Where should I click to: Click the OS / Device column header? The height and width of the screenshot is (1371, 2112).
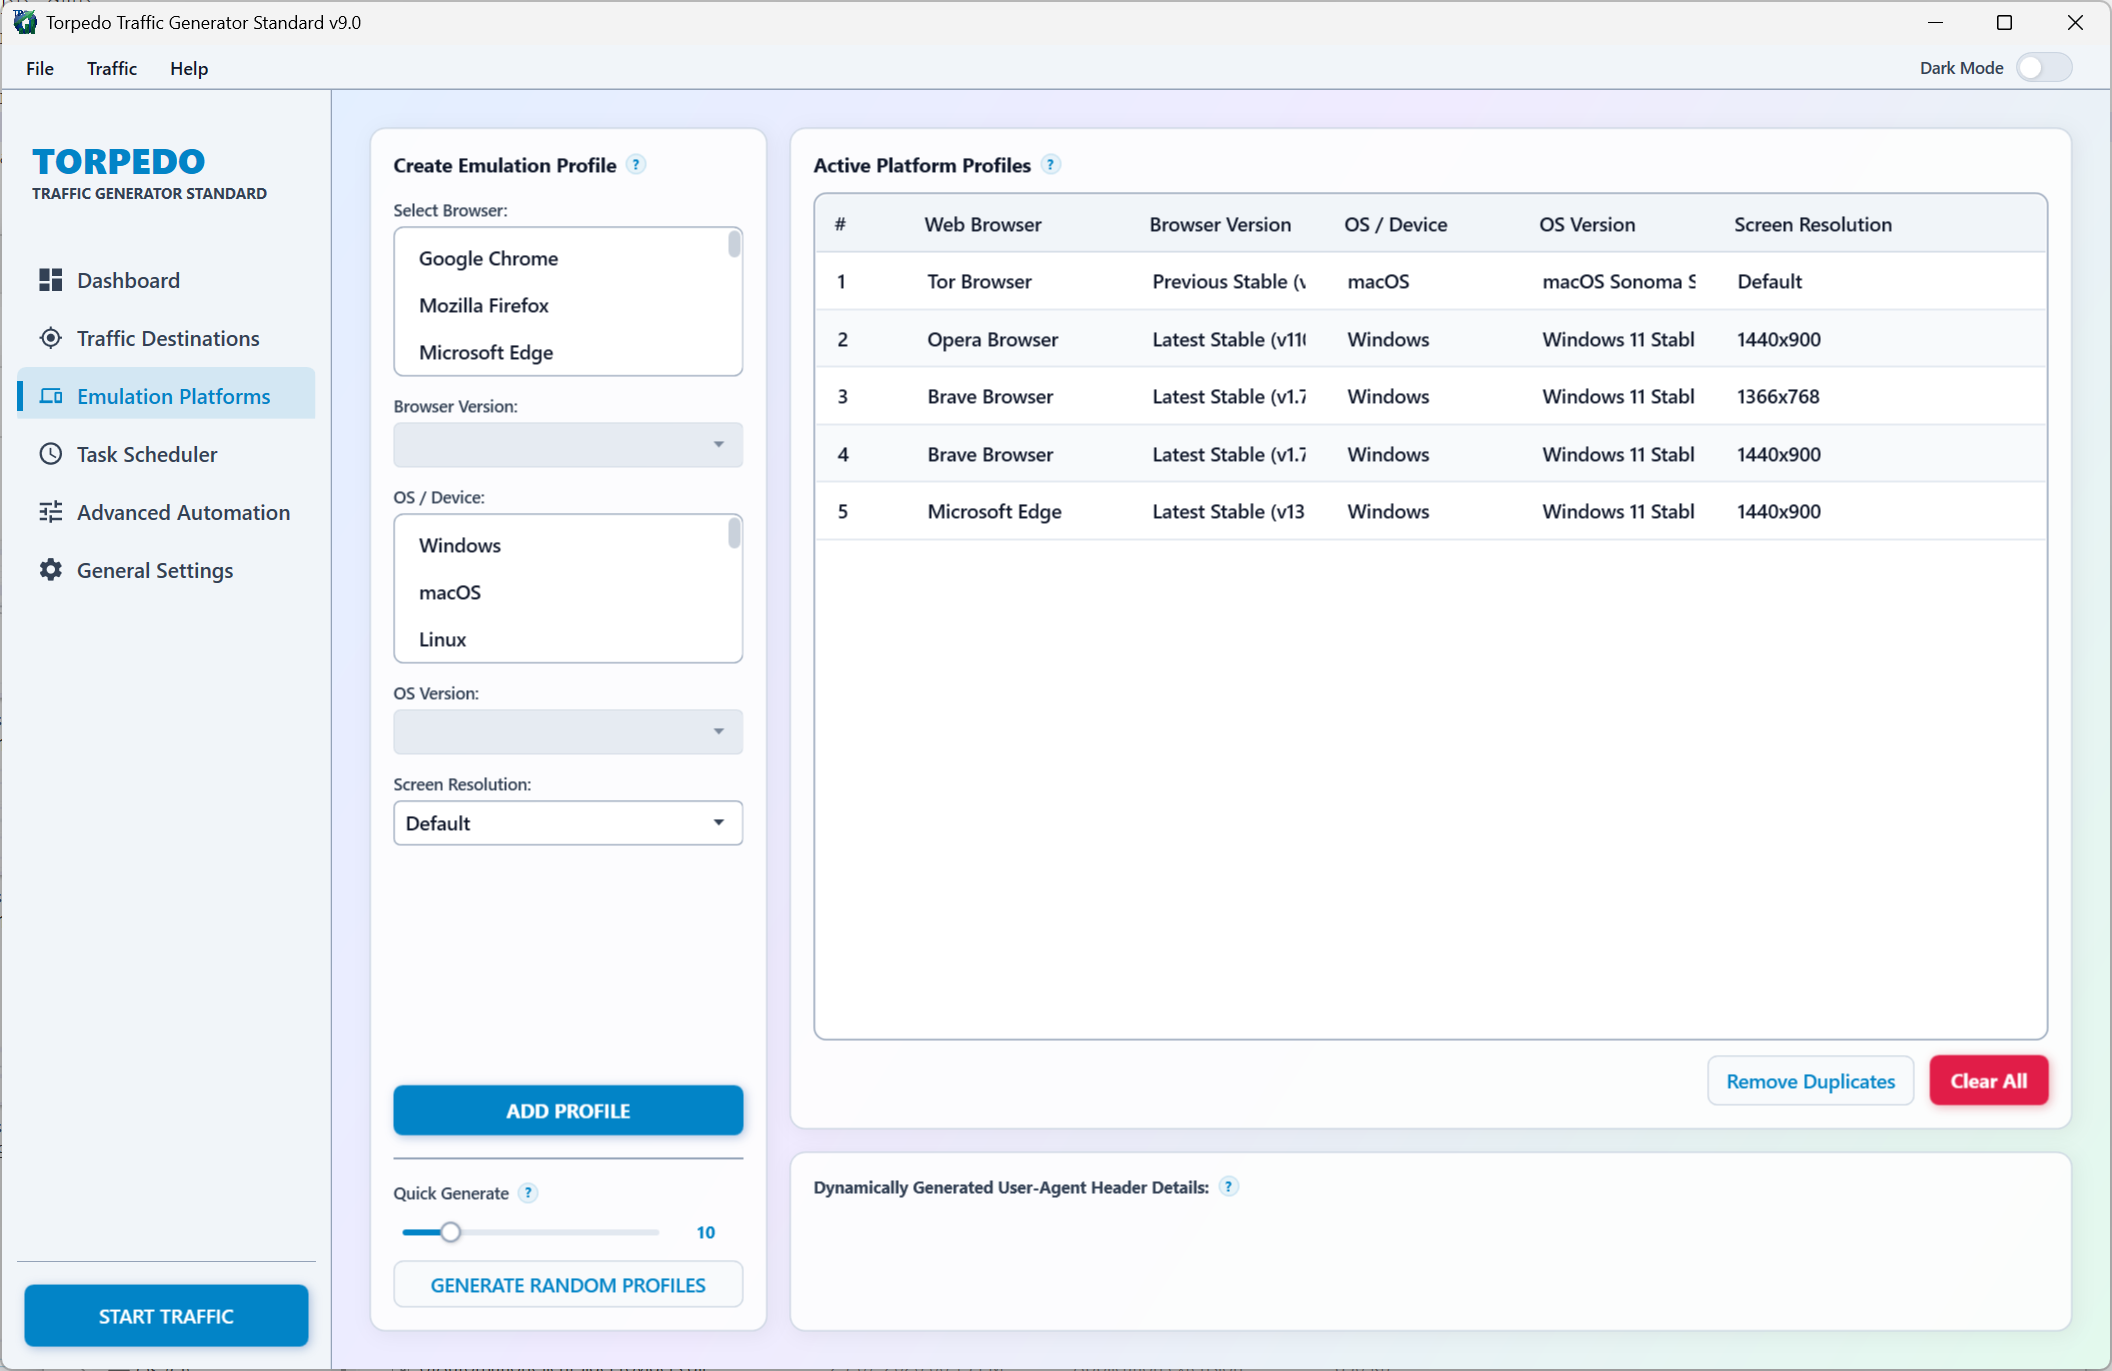[x=1395, y=224]
